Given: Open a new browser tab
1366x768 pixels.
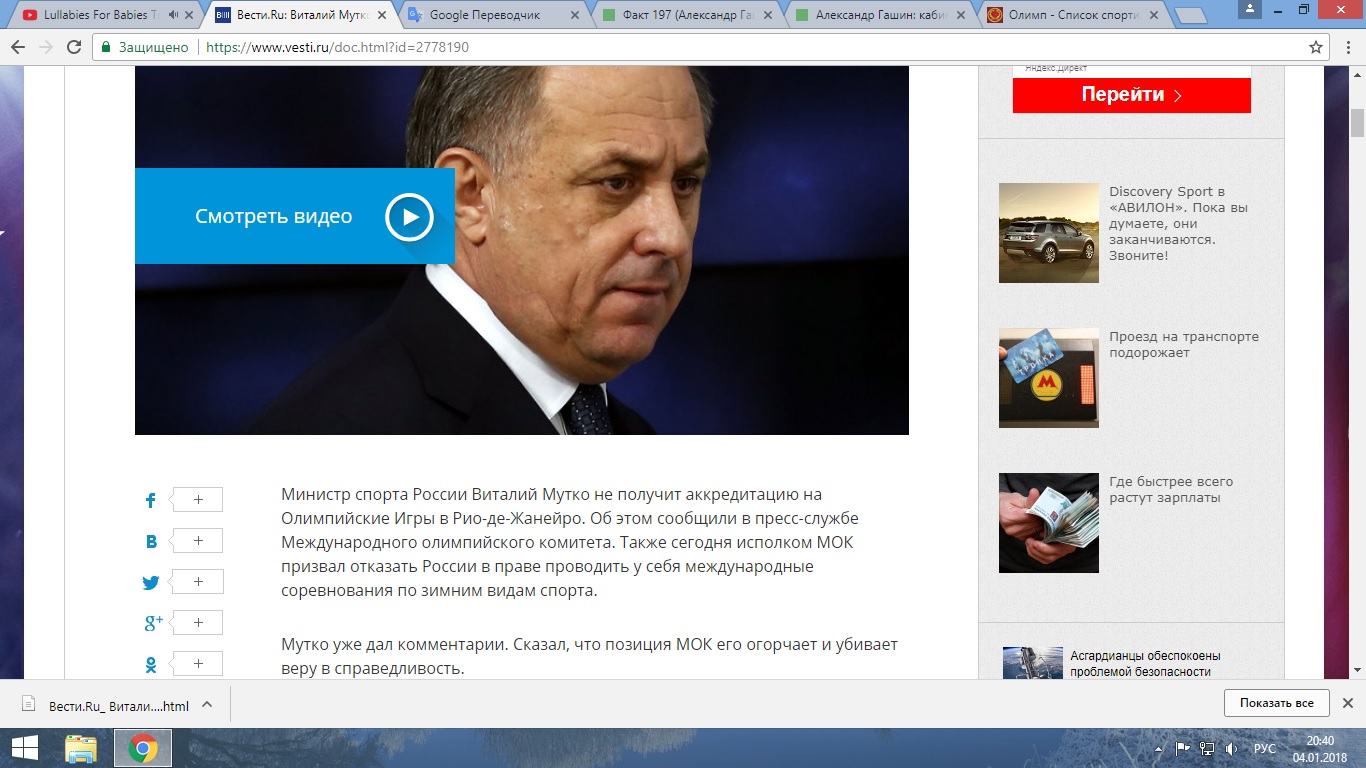Looking at the screenshot, I should pyautogui.click(x=1191, y=15).
